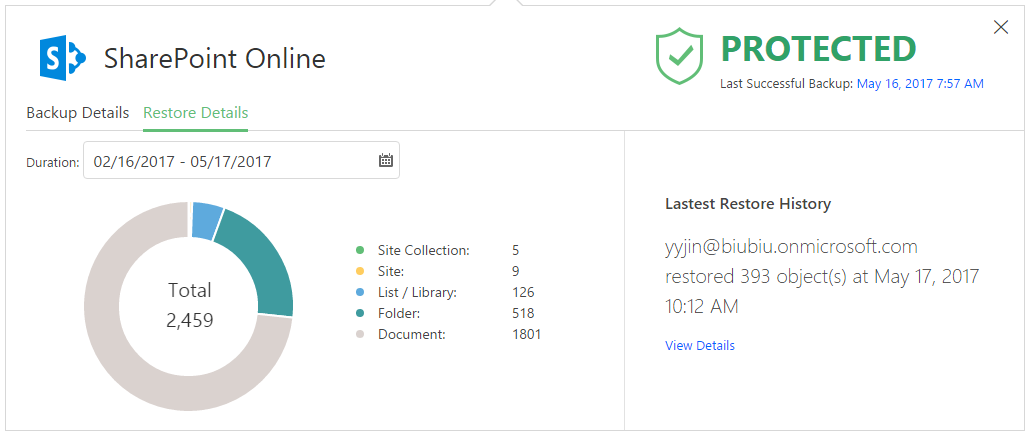Viewport: 1028px width, 442px height.
Task: Click the blue List / Library legend dot
Action: click(x=359, y=293)
